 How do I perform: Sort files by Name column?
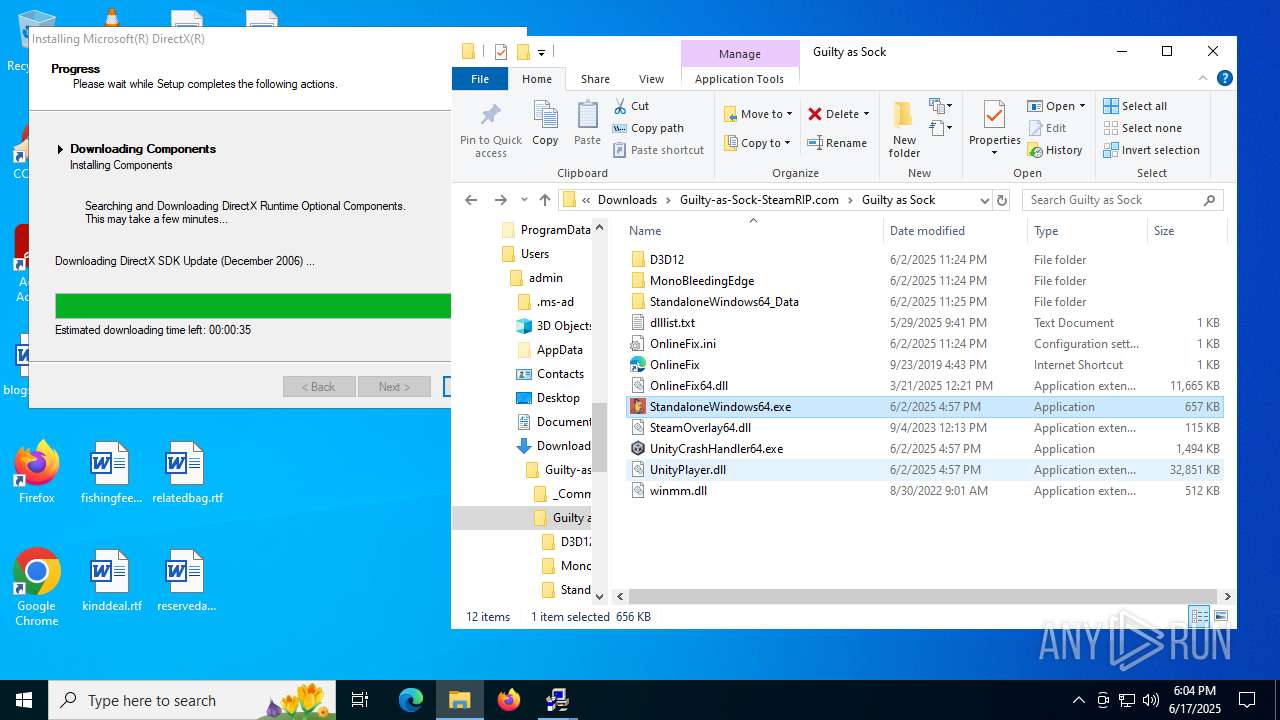(754, 231)
